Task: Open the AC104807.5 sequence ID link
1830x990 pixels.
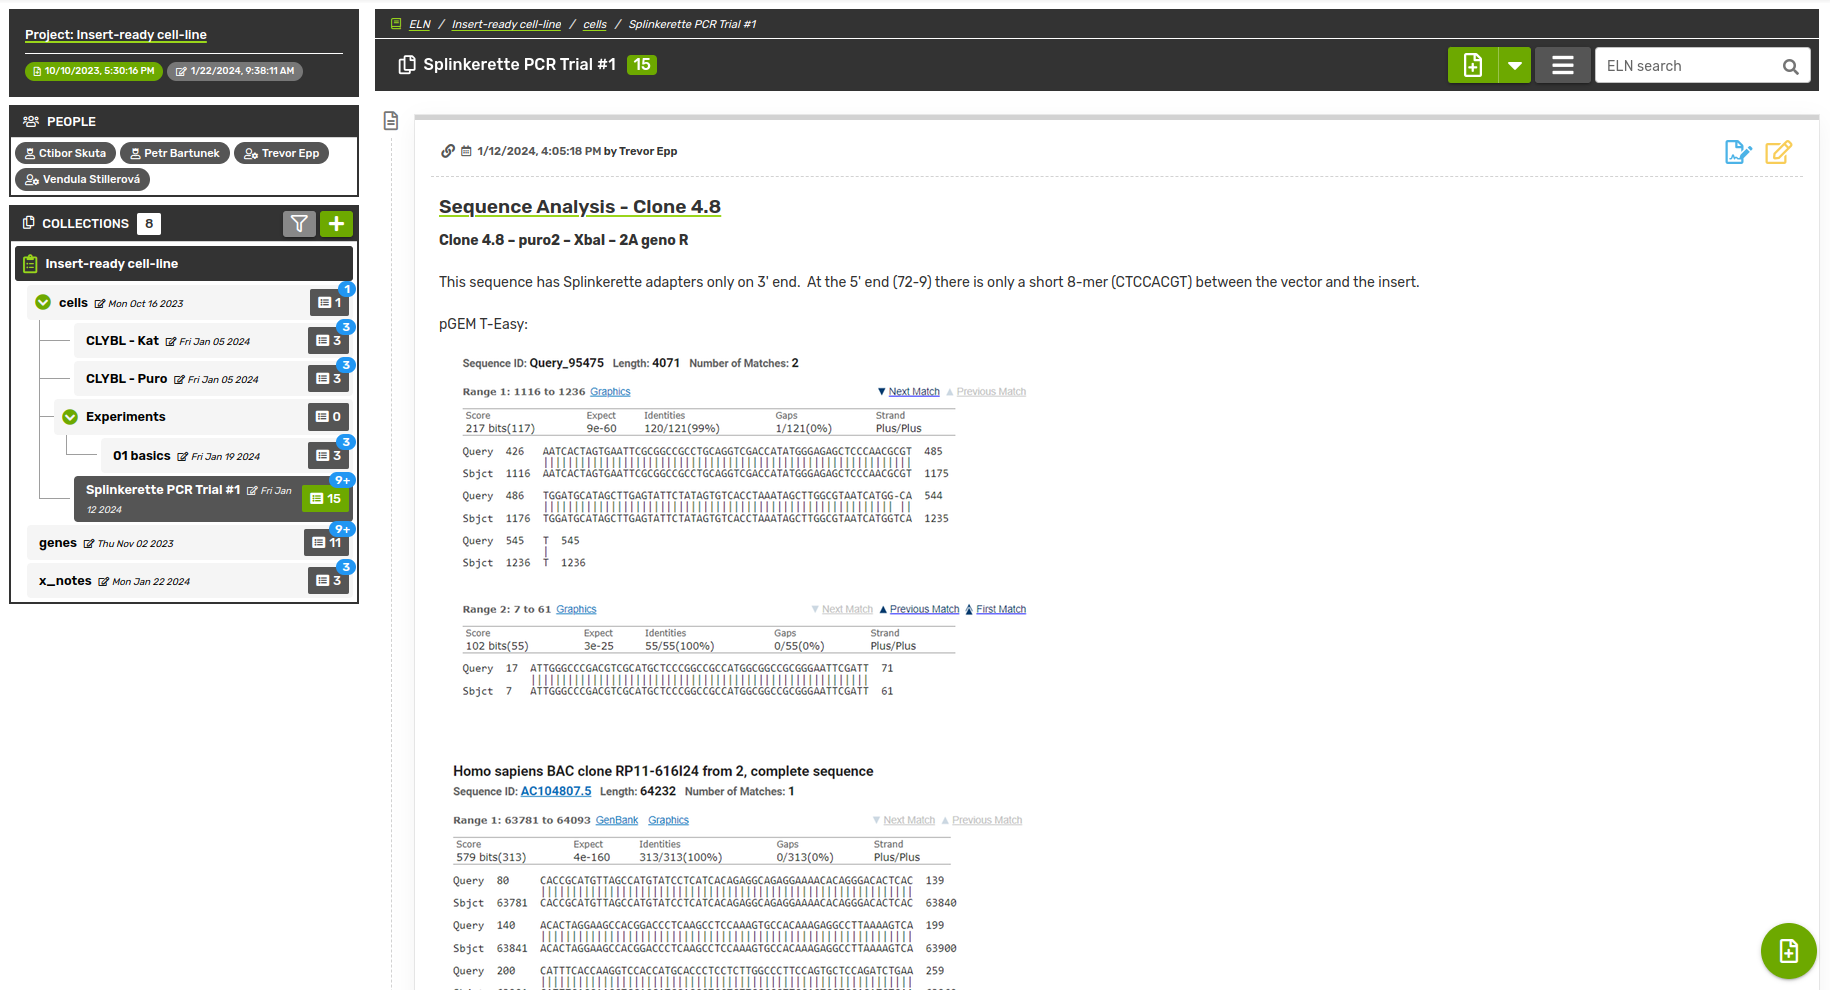Action: tap(556, 791)
